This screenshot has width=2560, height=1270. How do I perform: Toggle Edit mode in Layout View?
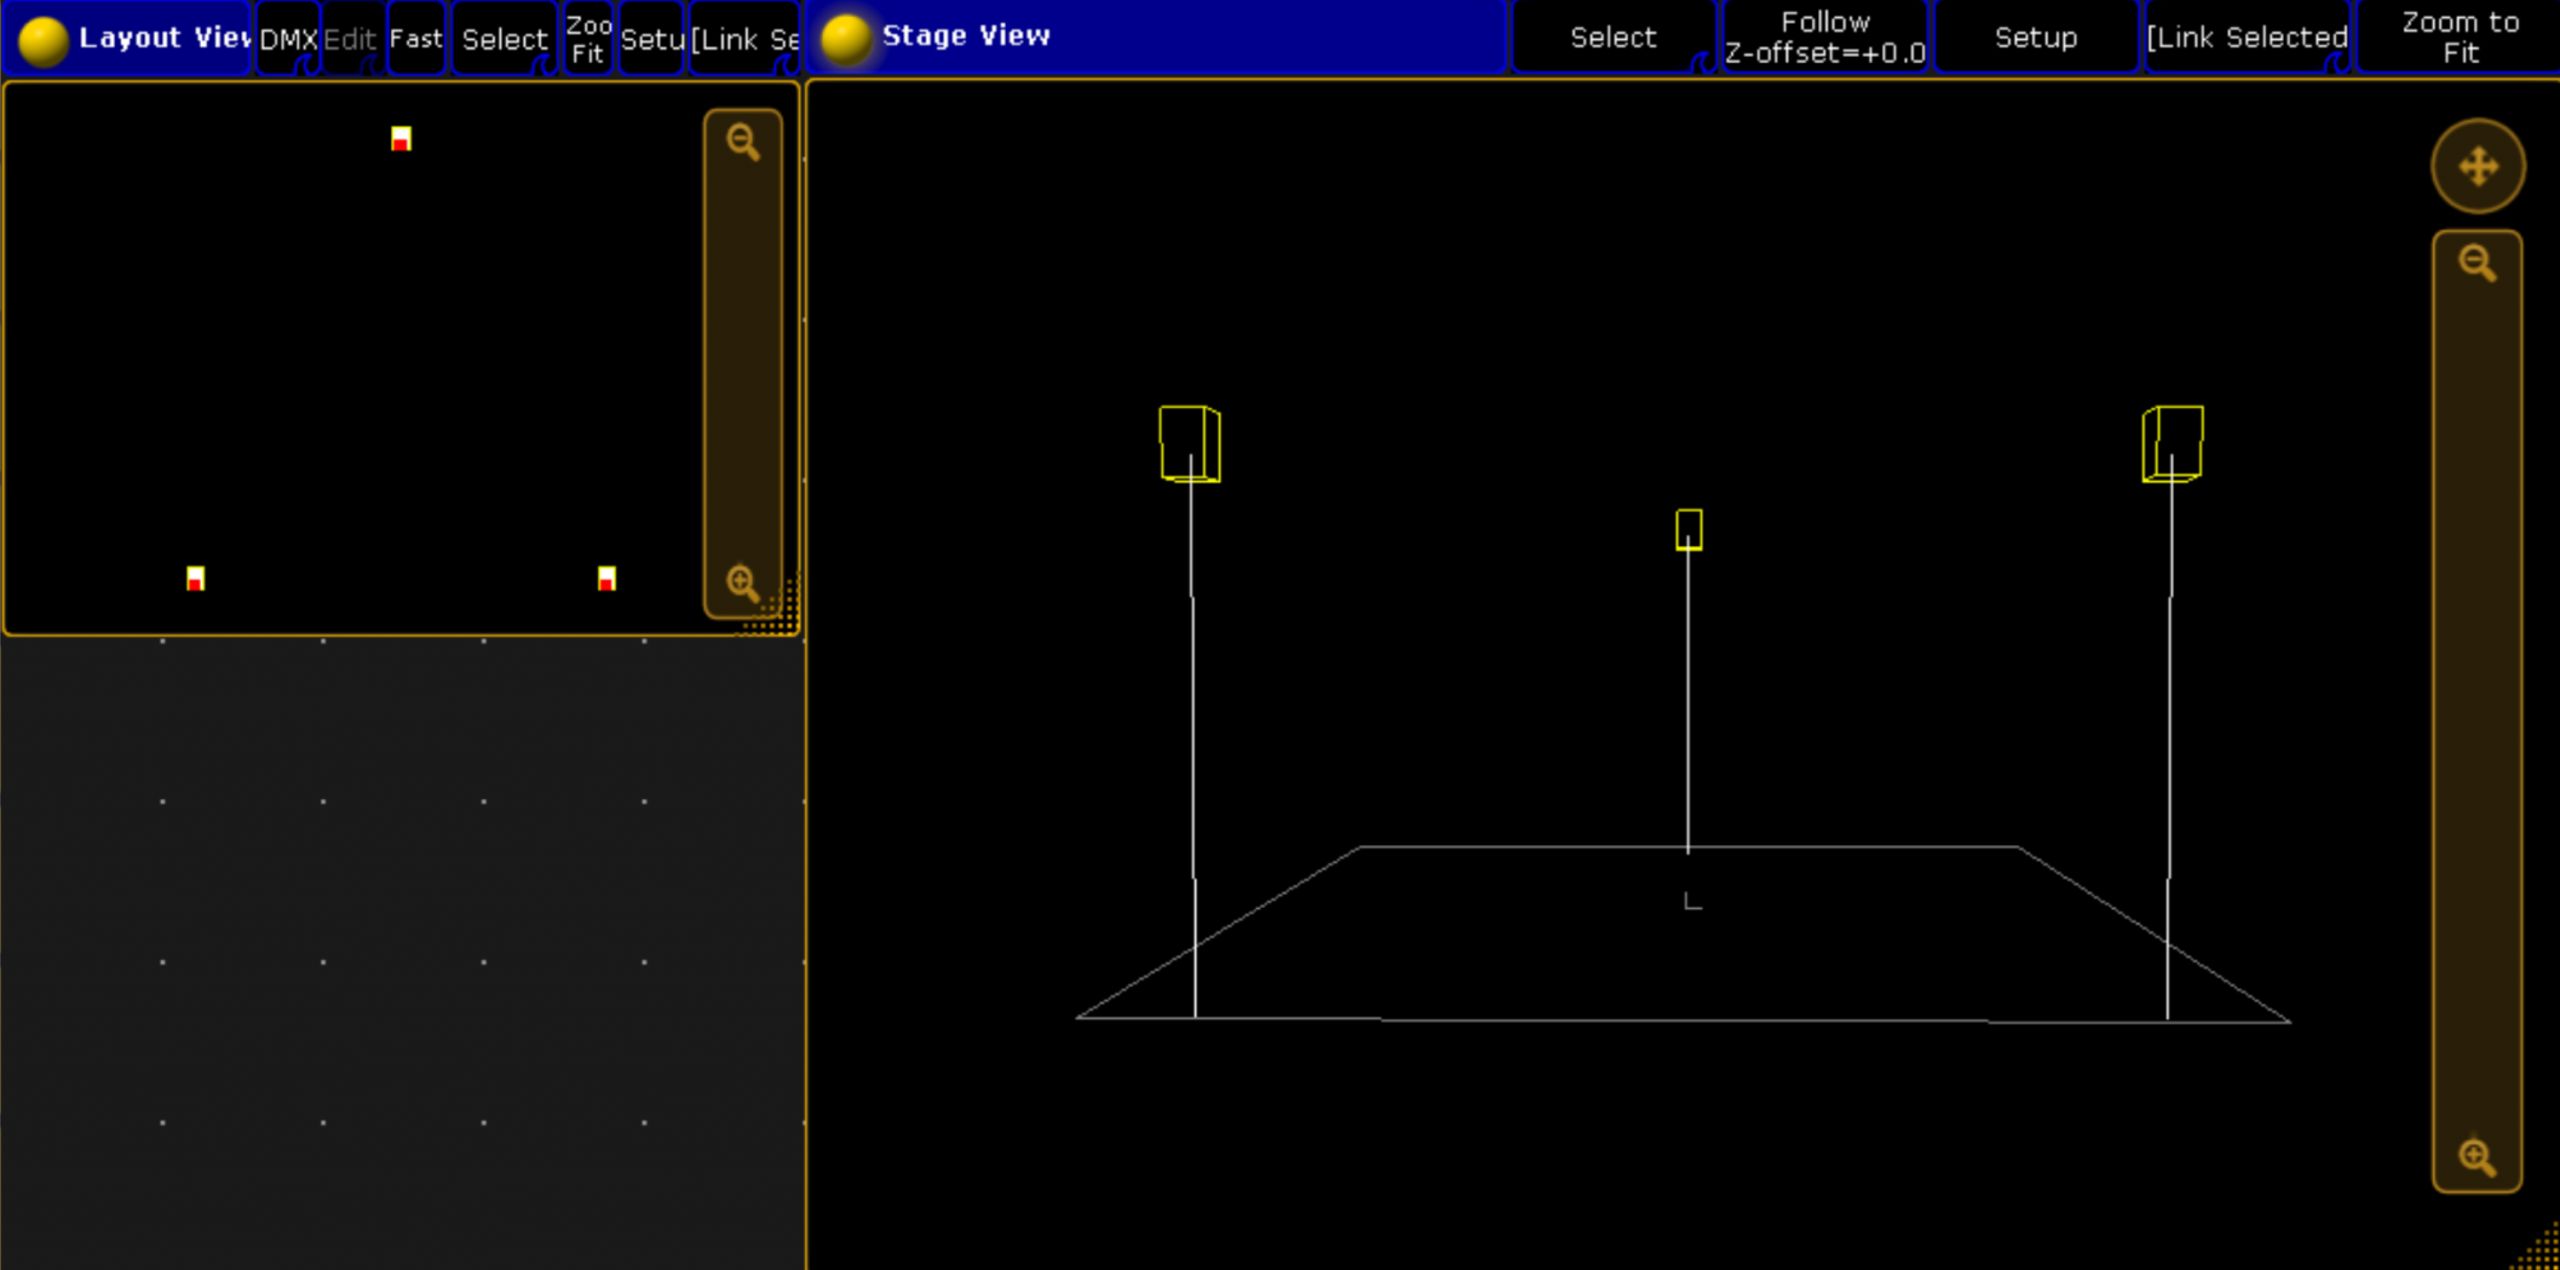pyautogui.click(x=351, y=39)
